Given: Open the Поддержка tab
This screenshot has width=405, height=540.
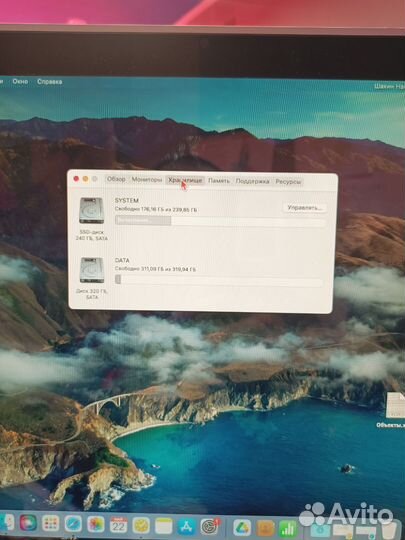Looking at the screenshot, I should click(x=252, y=181).
